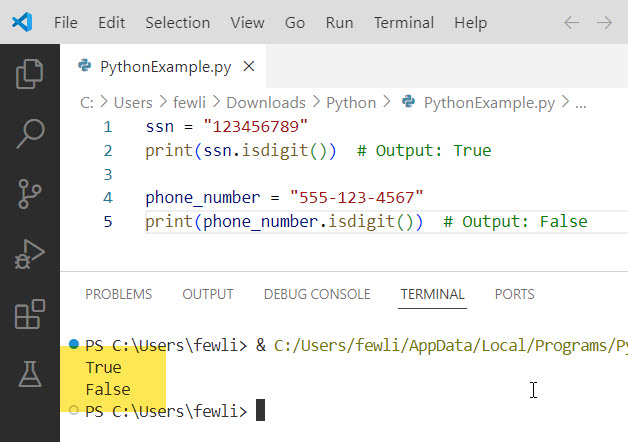Click the fewli breadcrumb segment
The height and width of the screenshot is (442, 628).
pyautogui.click(x=189, y=103)
